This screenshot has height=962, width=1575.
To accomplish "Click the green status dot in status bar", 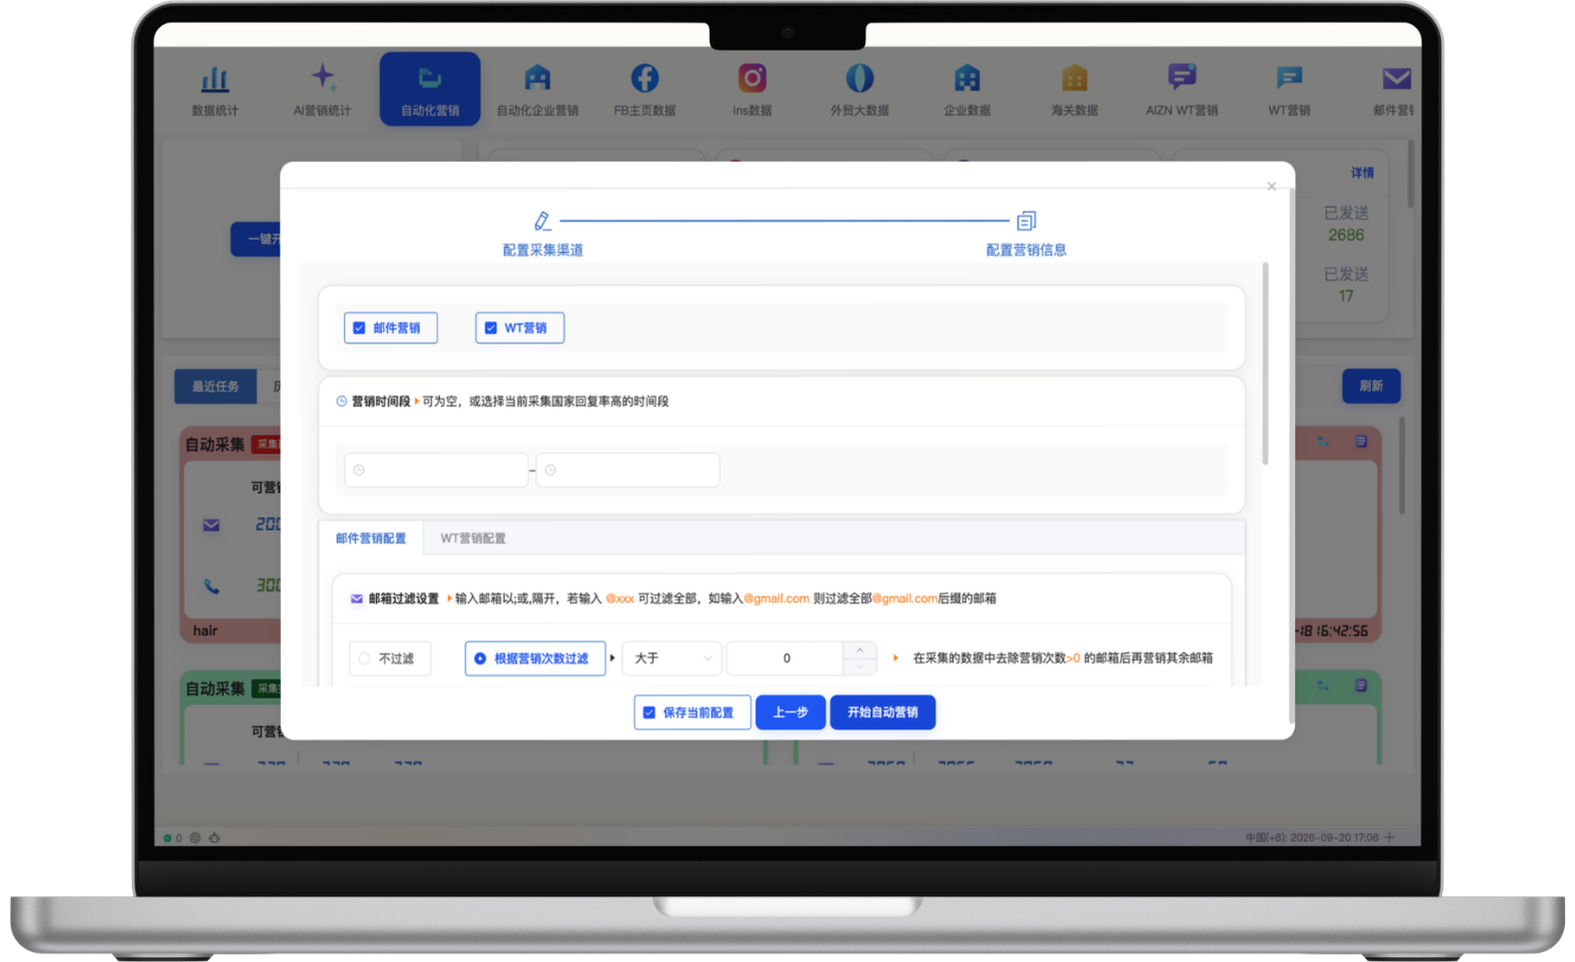I will (167, 838).
